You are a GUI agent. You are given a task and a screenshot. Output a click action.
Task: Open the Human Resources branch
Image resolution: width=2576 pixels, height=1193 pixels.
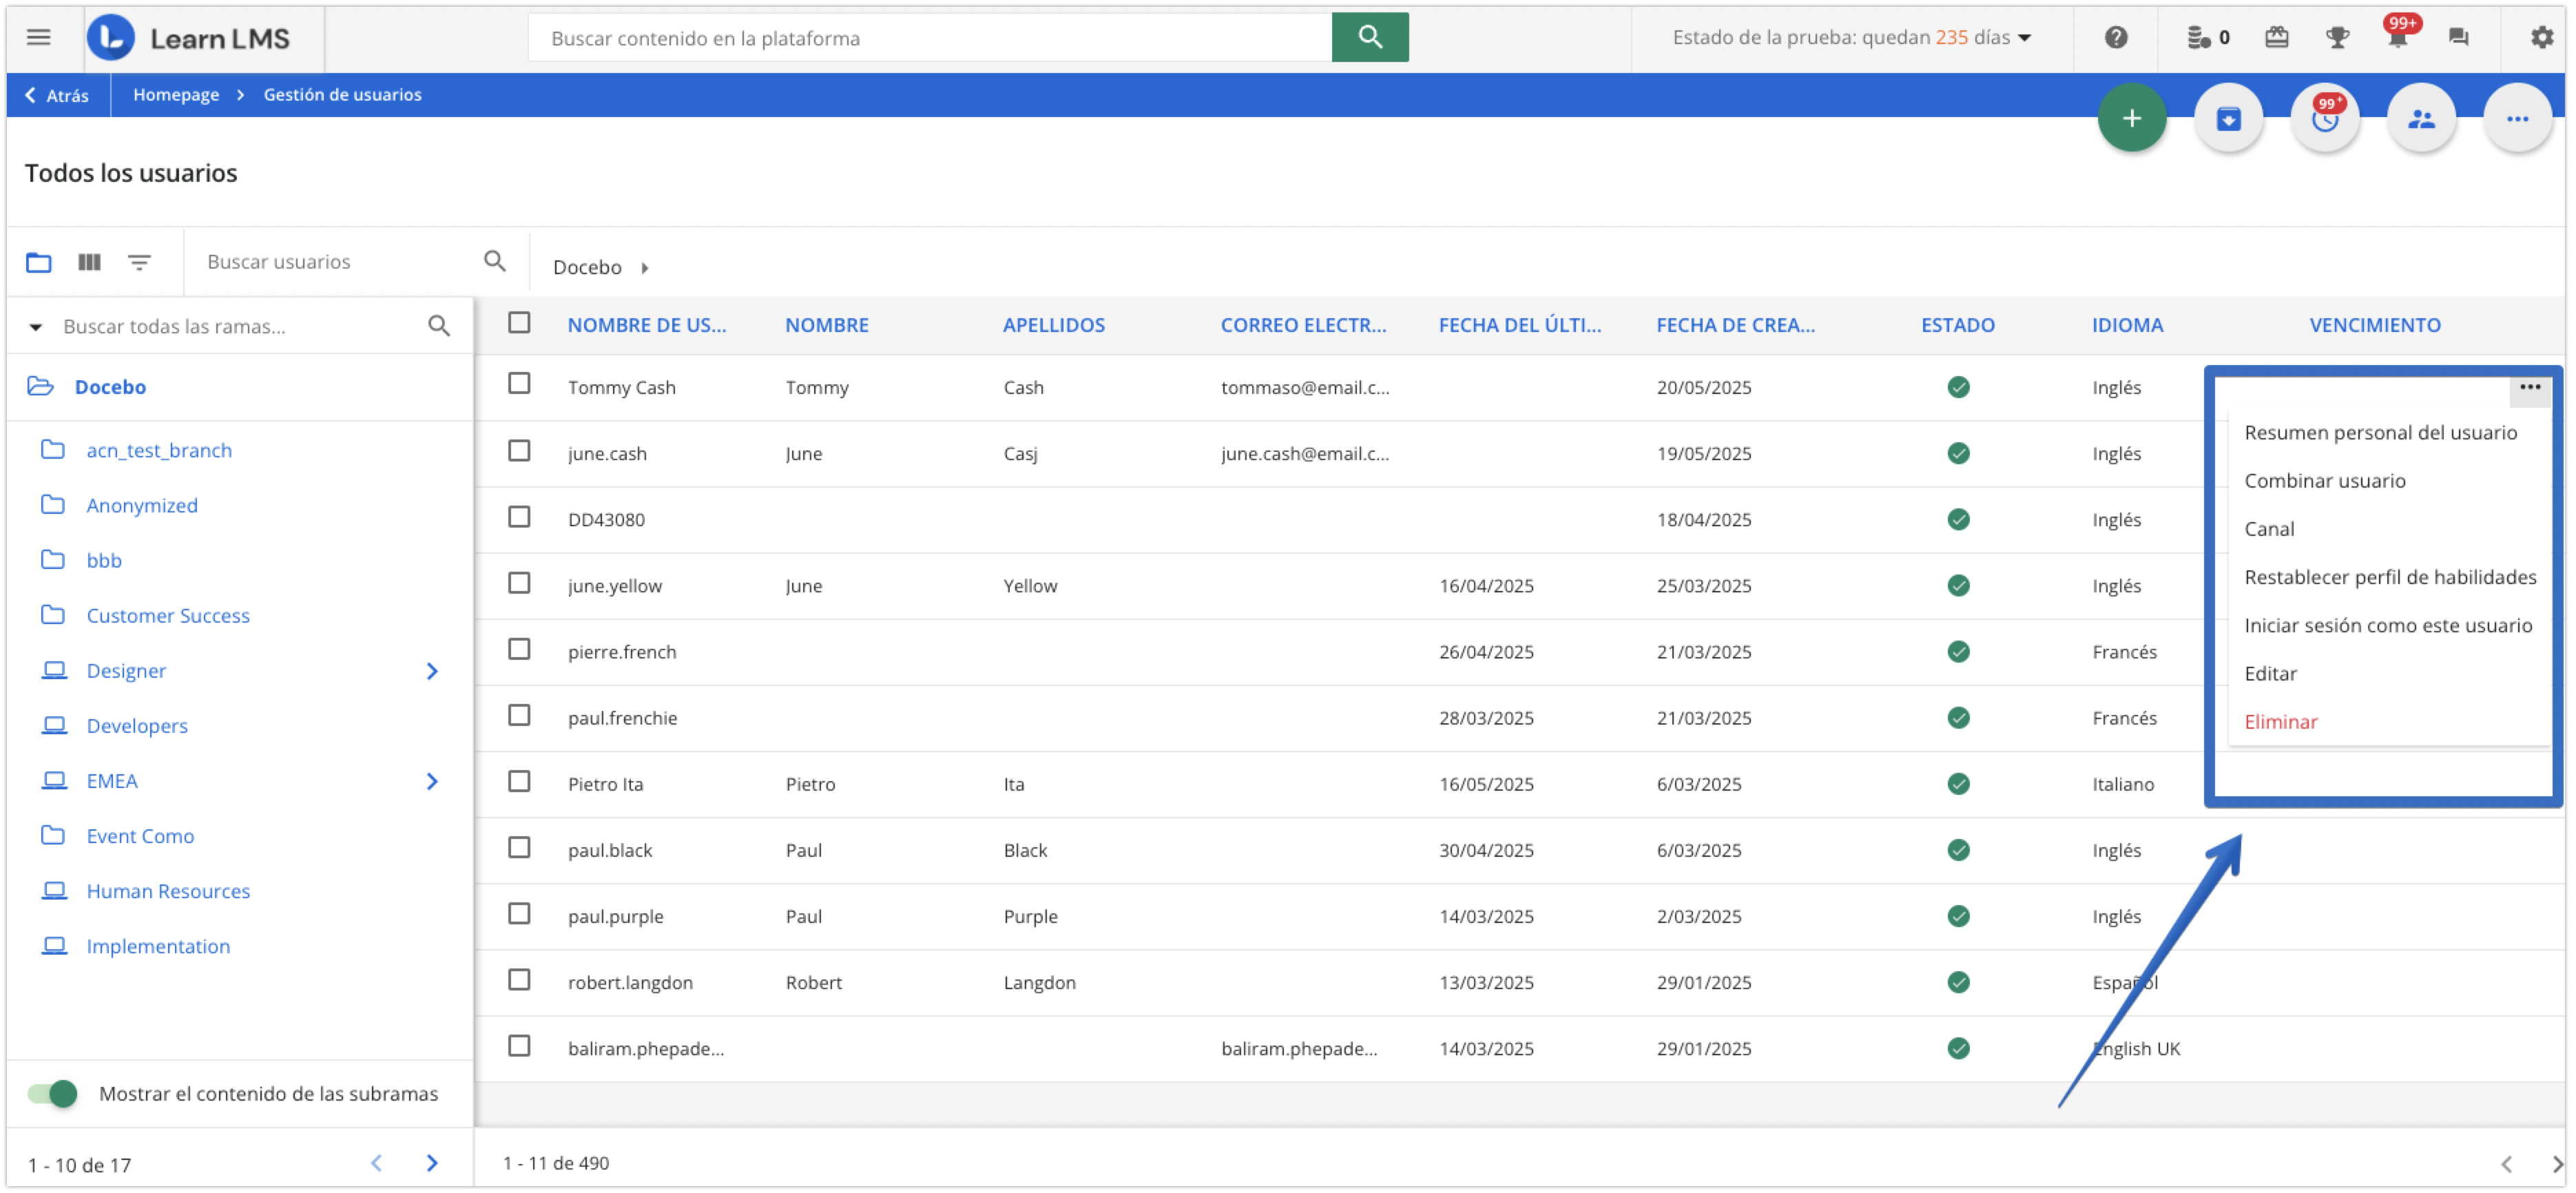[168, 891]
